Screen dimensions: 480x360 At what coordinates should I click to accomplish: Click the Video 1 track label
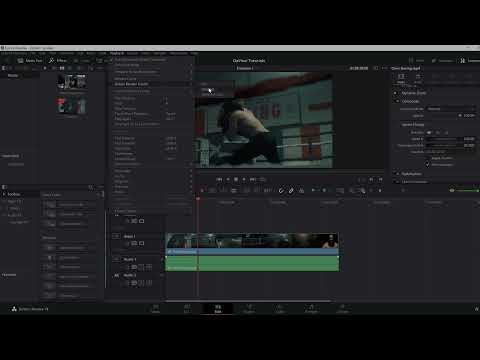click(130, 236)
